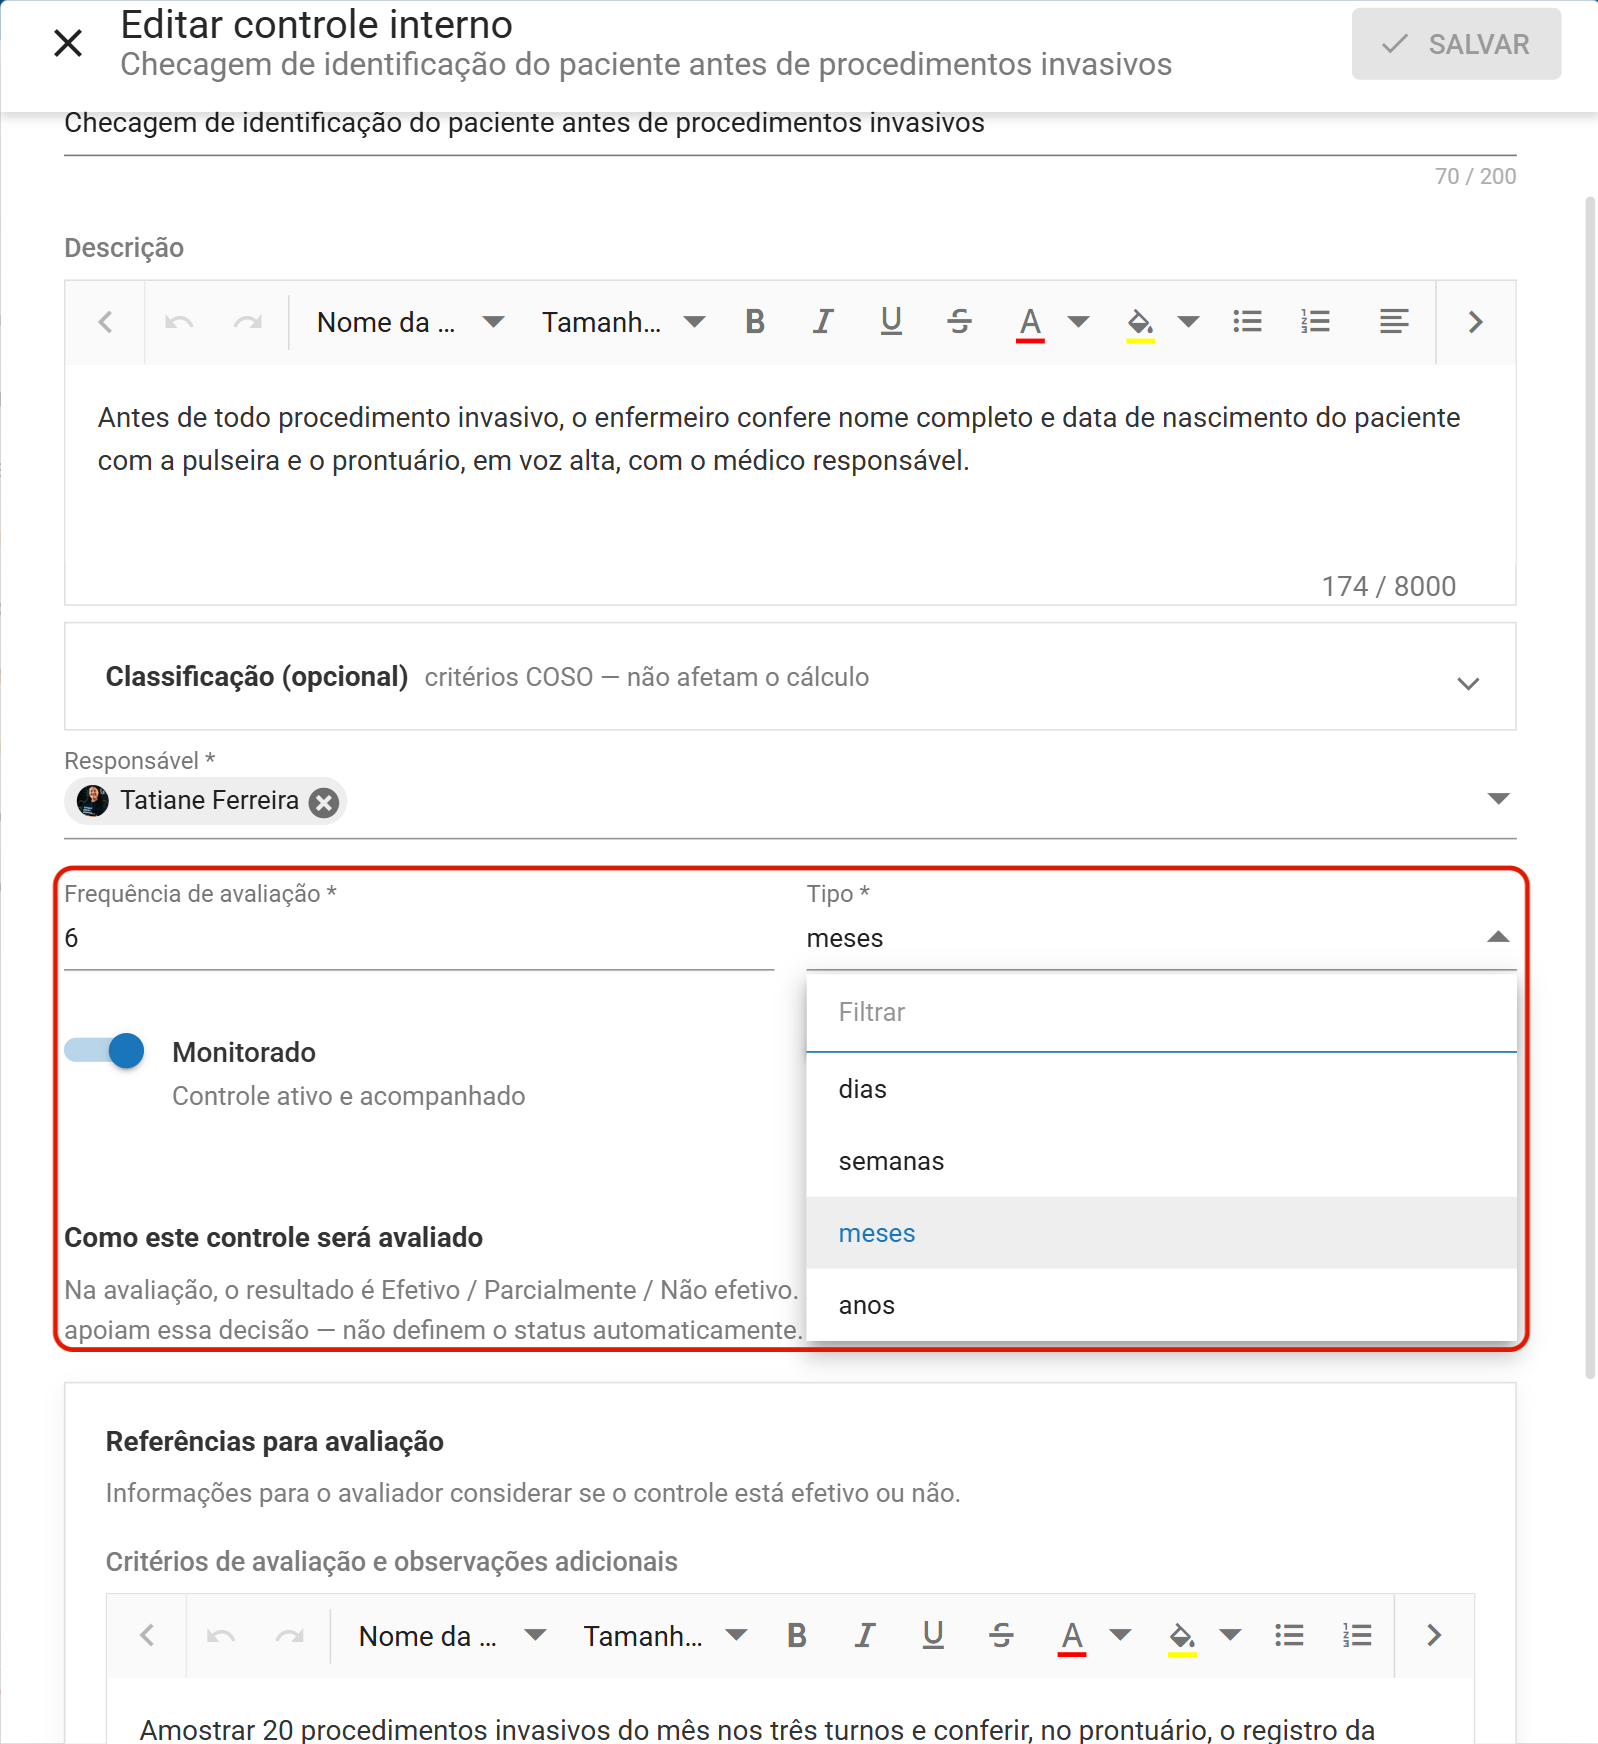Screen dimensions: 1598x1744
Task: Apply bold in the Descrição editor toolbar
Action: click(x=755, y=322)
